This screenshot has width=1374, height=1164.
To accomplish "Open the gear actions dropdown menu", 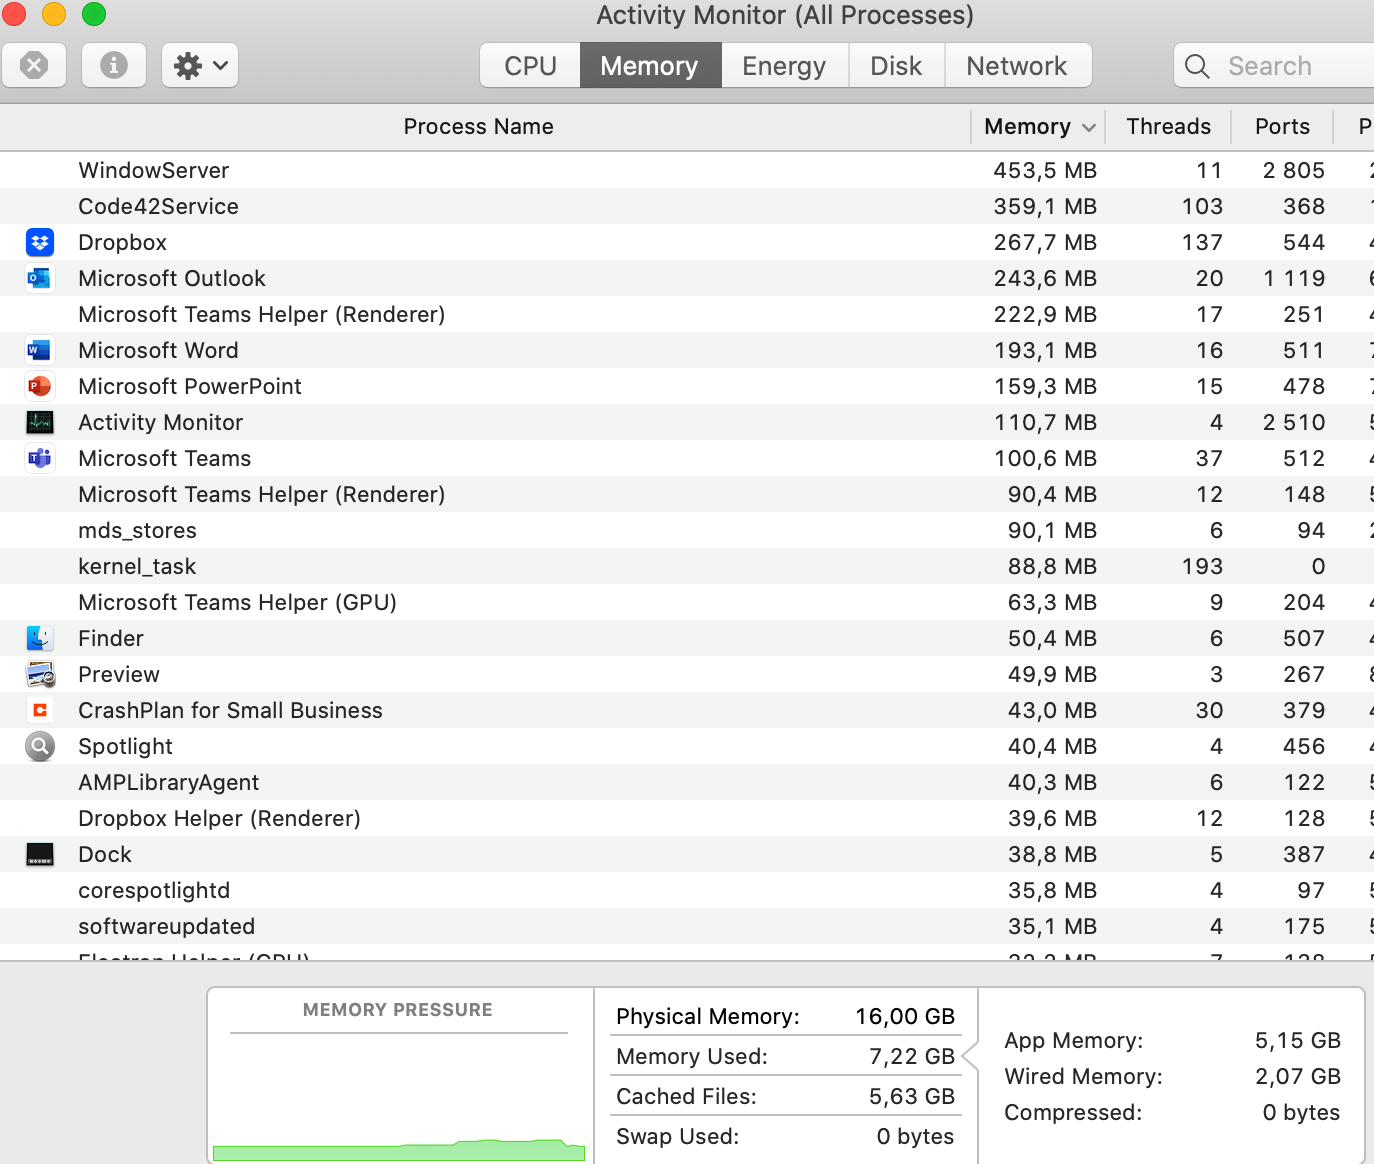I will tap(200, 66).
